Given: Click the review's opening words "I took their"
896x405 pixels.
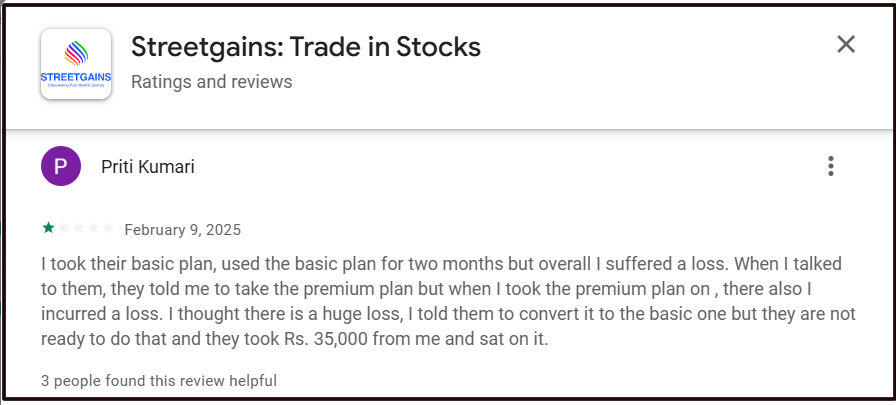Looking at the screenshot, I should click(83, 265).
